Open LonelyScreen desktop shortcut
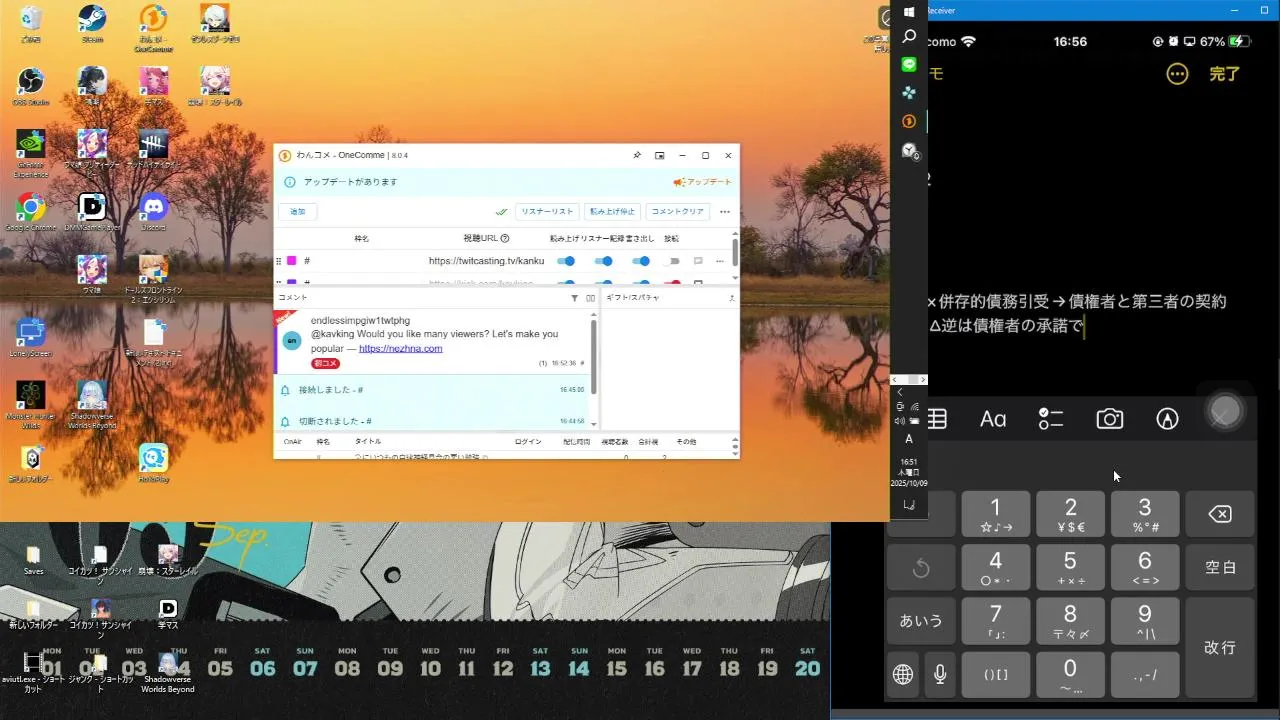This screenshot has width=1280, height=720. coord(31,338)
